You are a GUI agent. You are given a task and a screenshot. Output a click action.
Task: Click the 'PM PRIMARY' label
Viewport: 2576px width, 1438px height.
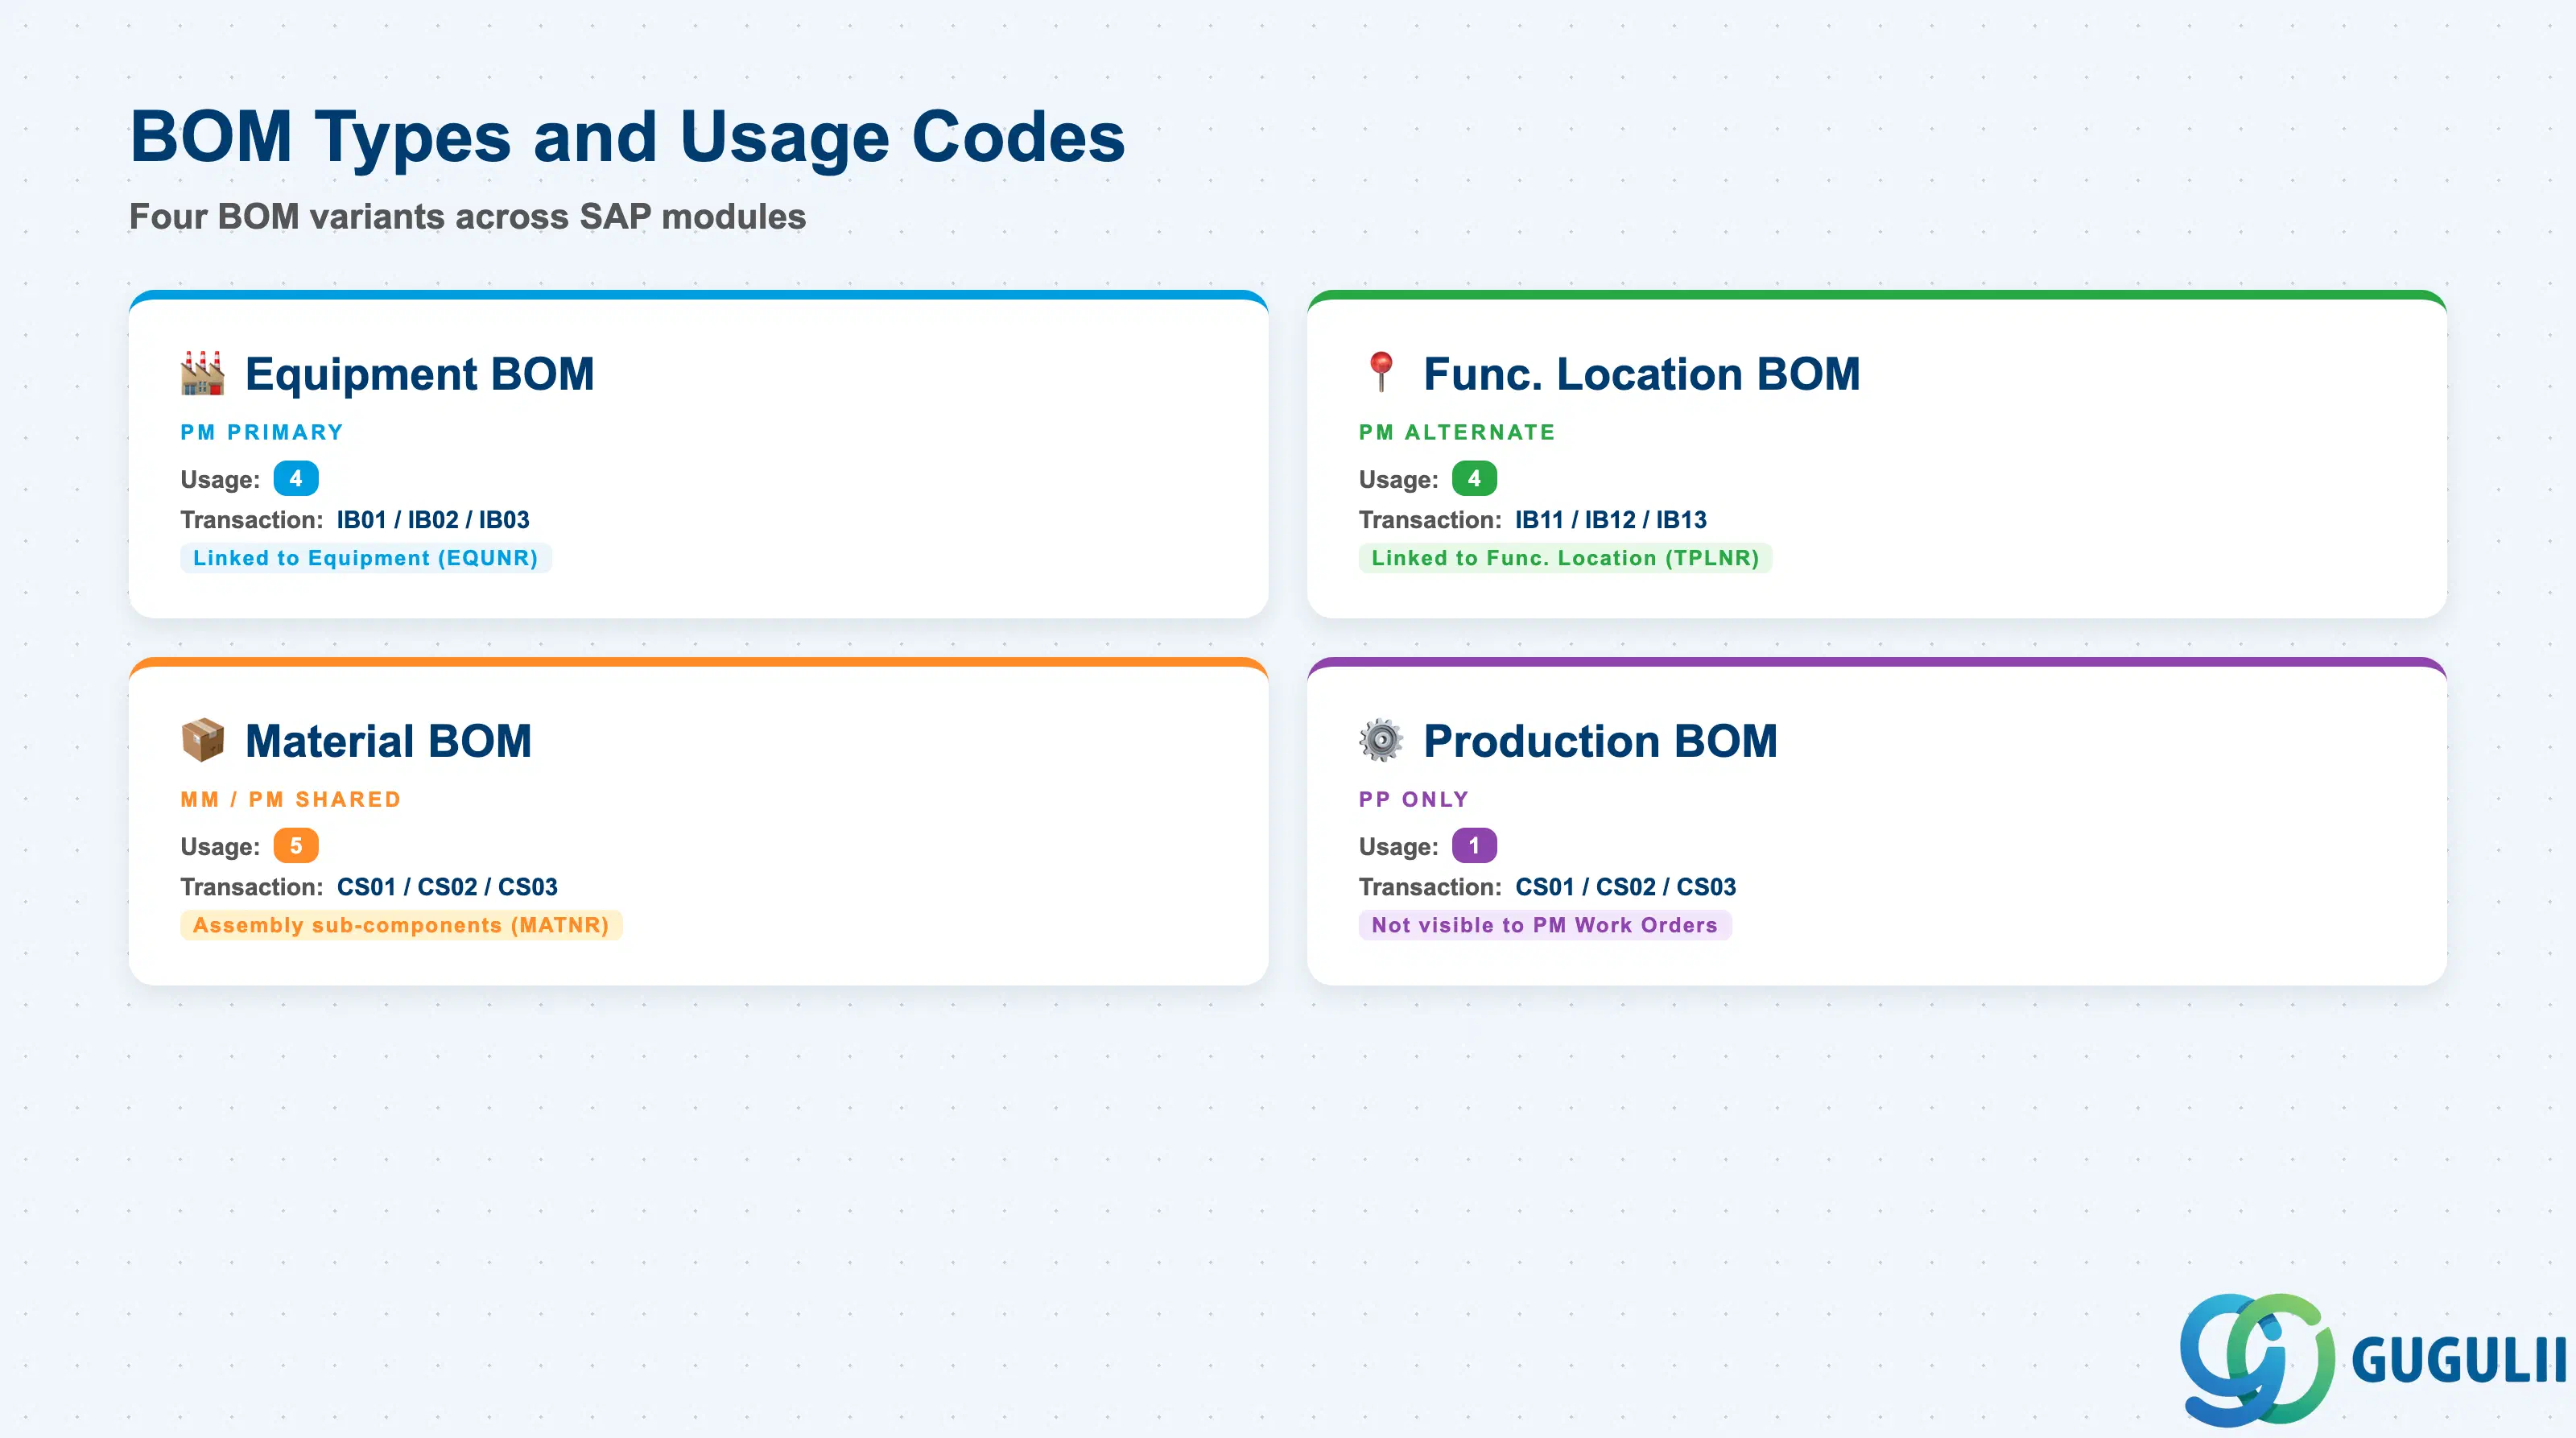coord(262,432)
